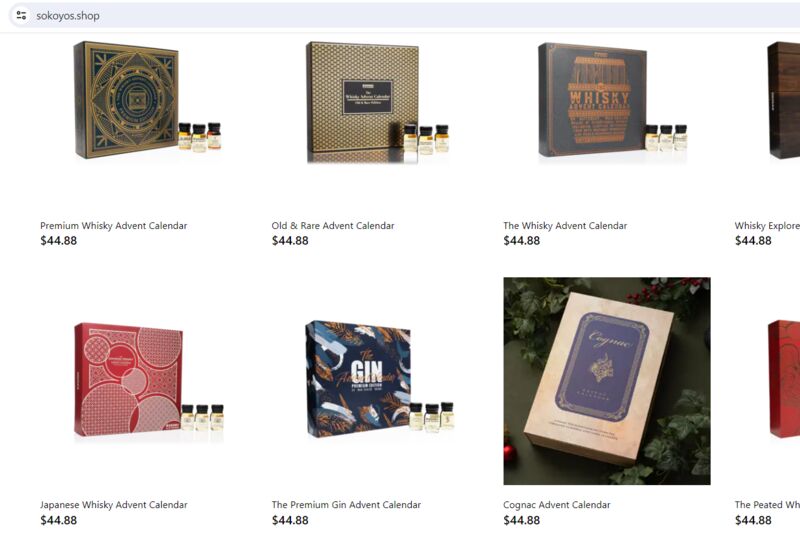
Task: Click the Premium Whisky Advent Calendar title link
Action: [114, 225]
